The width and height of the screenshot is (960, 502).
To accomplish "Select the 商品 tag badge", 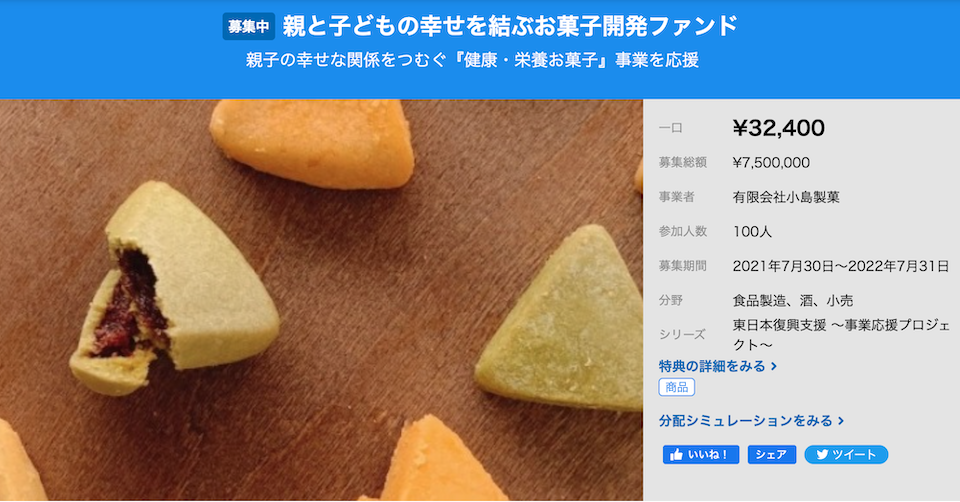I will coord(677,387).
